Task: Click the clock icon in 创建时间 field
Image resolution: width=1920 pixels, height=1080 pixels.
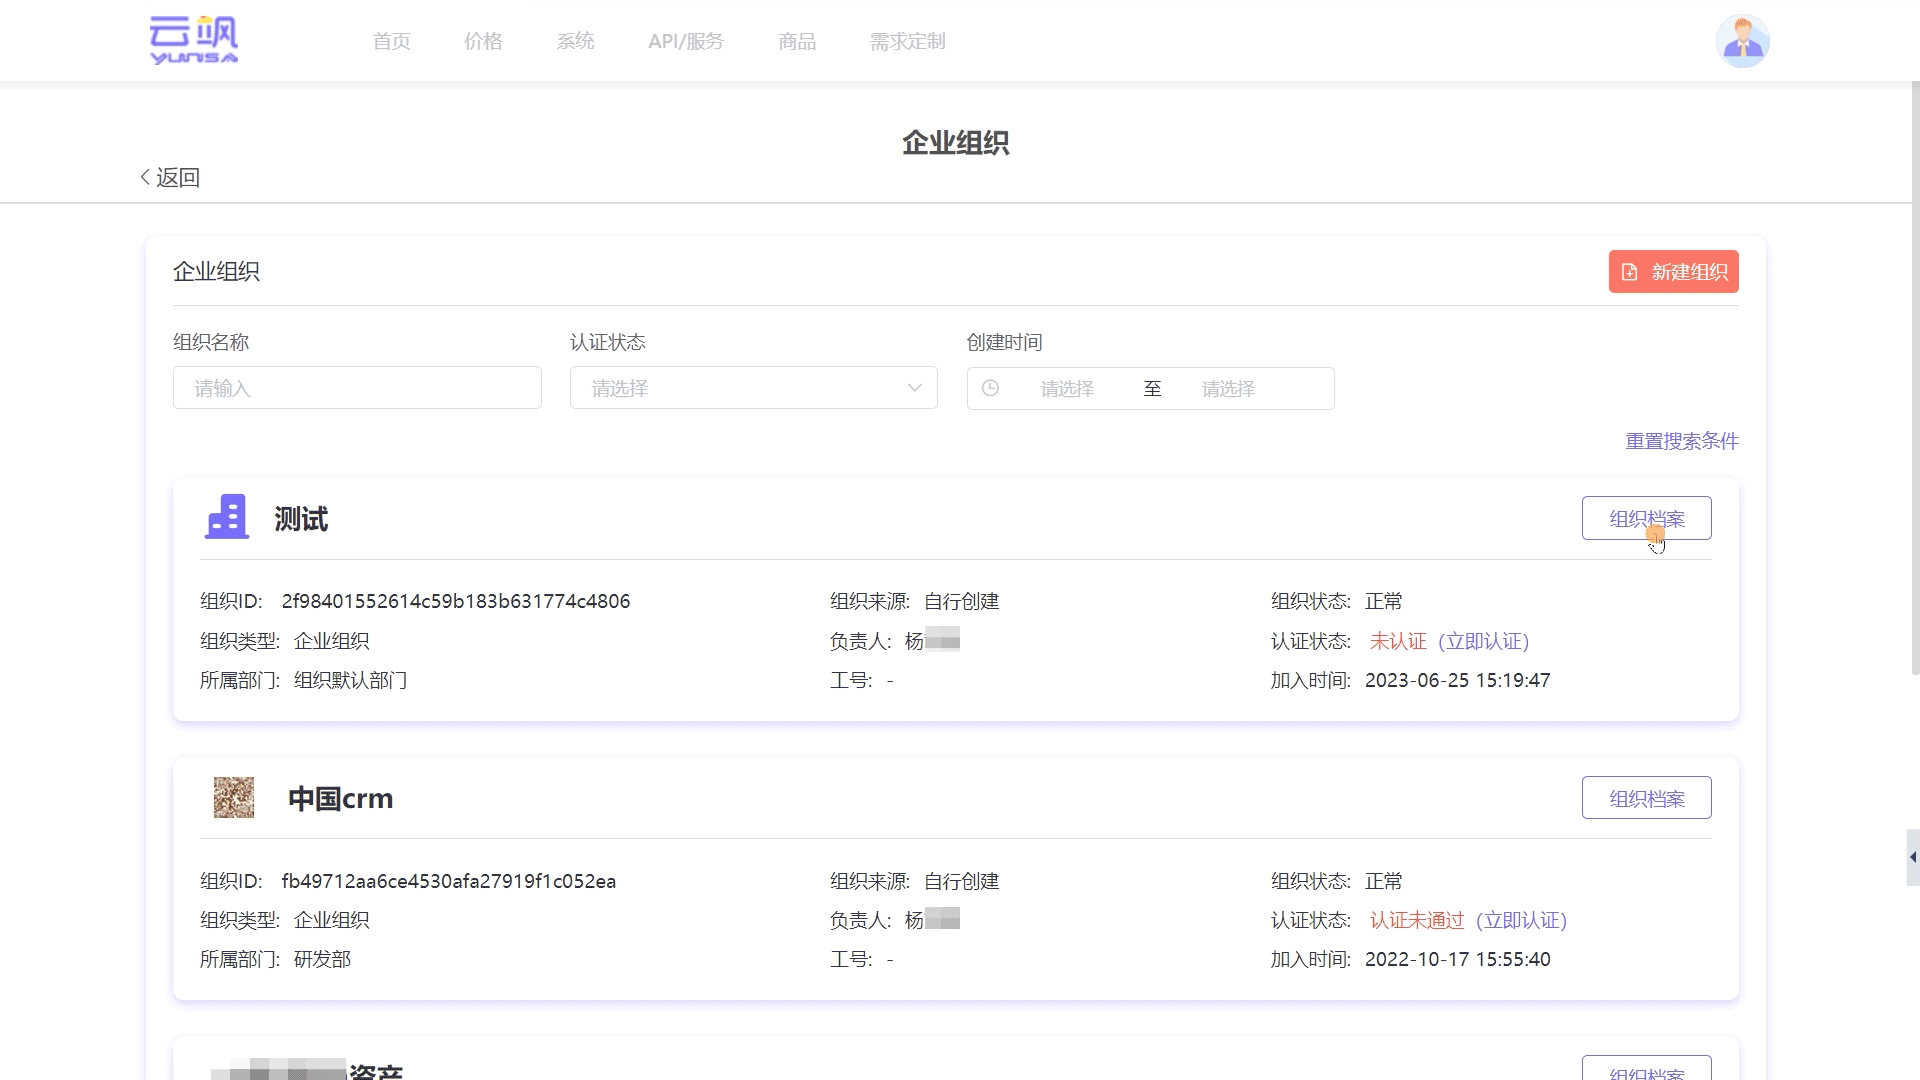Action: (990, 388)
